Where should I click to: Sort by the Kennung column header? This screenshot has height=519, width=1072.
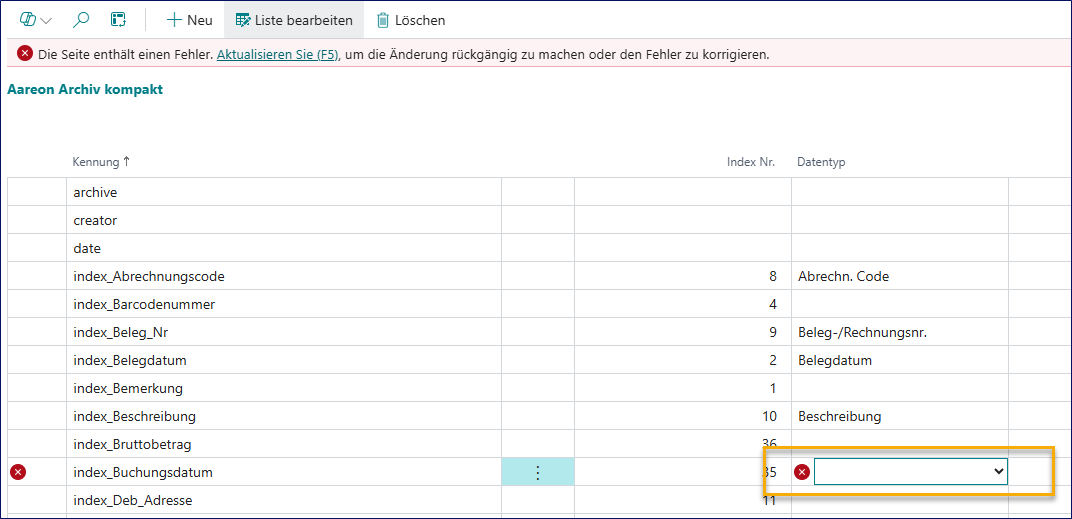[101, 161]
